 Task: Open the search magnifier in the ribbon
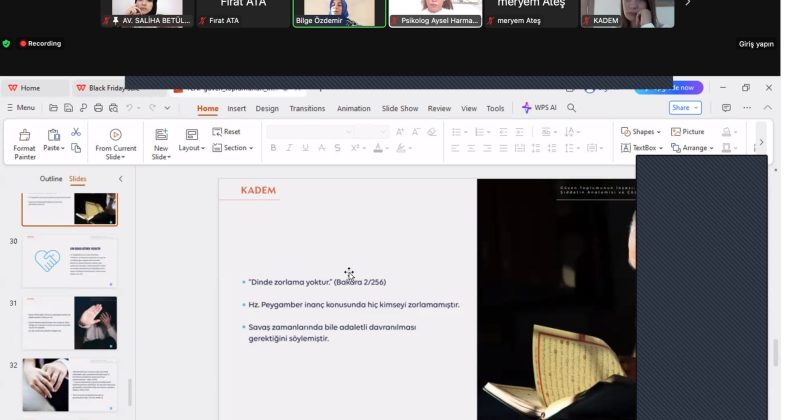[x=571, y=108]
